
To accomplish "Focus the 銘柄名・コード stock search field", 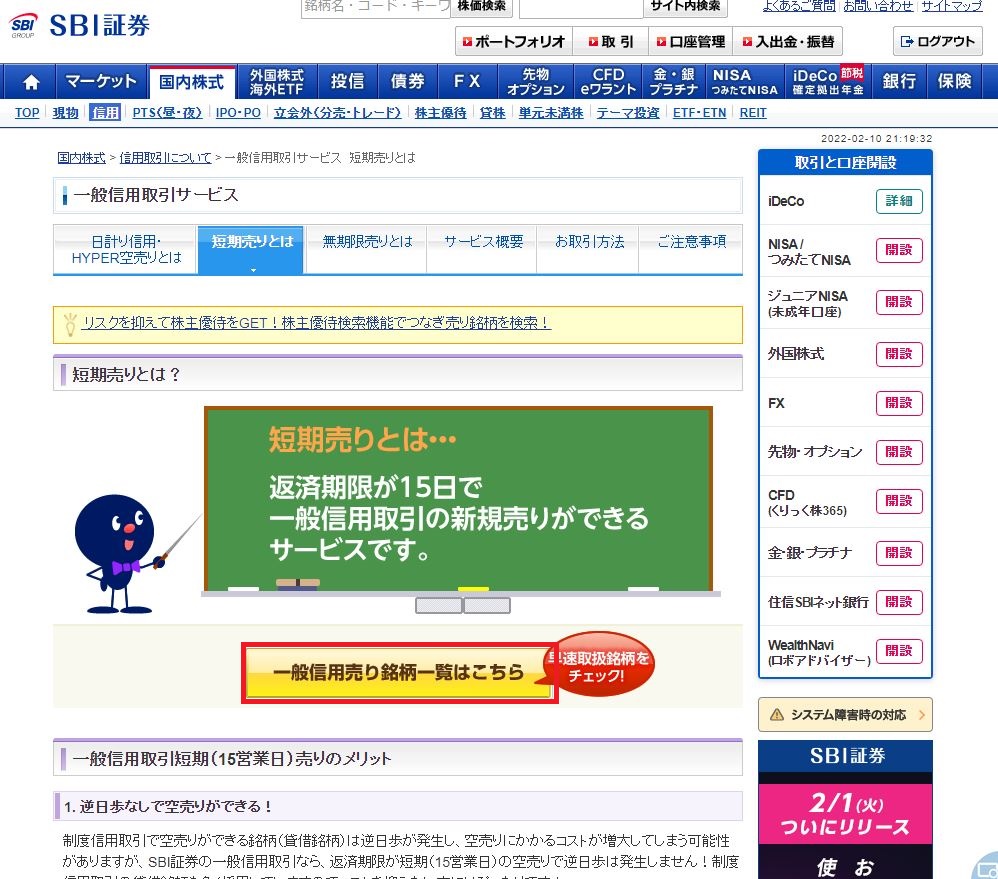I will pos(376,8).
